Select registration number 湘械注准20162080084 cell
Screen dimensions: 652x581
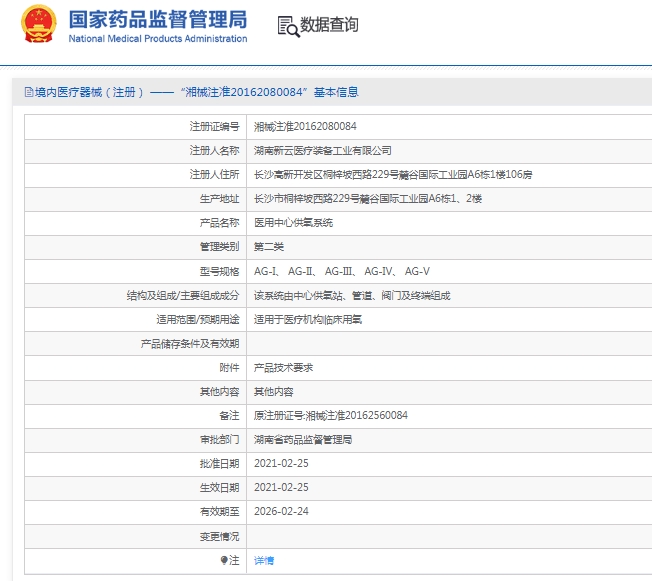305,126
